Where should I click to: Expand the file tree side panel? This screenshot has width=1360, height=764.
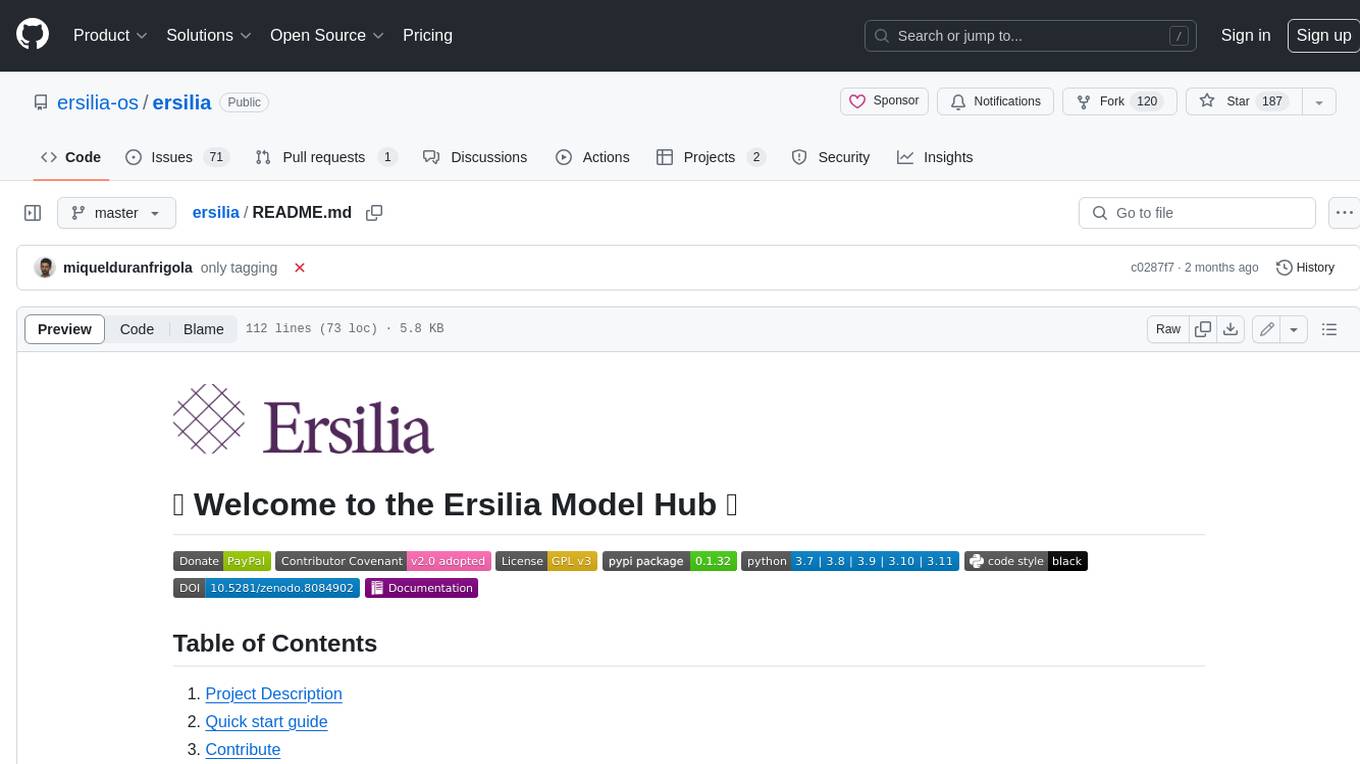pos(33,213)
